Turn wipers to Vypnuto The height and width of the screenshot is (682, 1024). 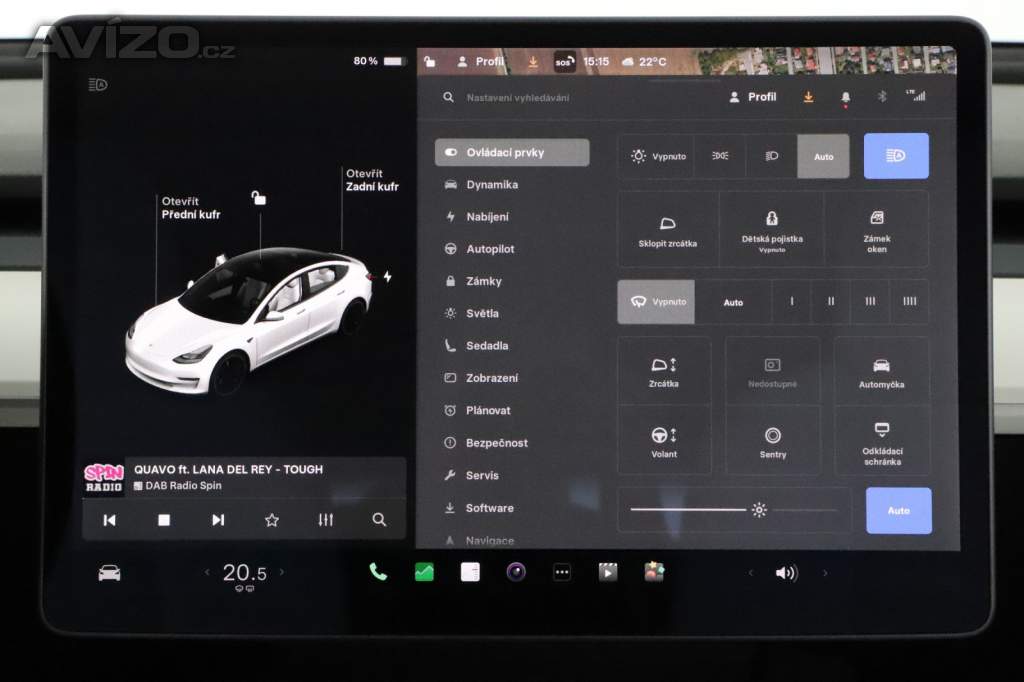pyautogui.click(x=656, y=302)
